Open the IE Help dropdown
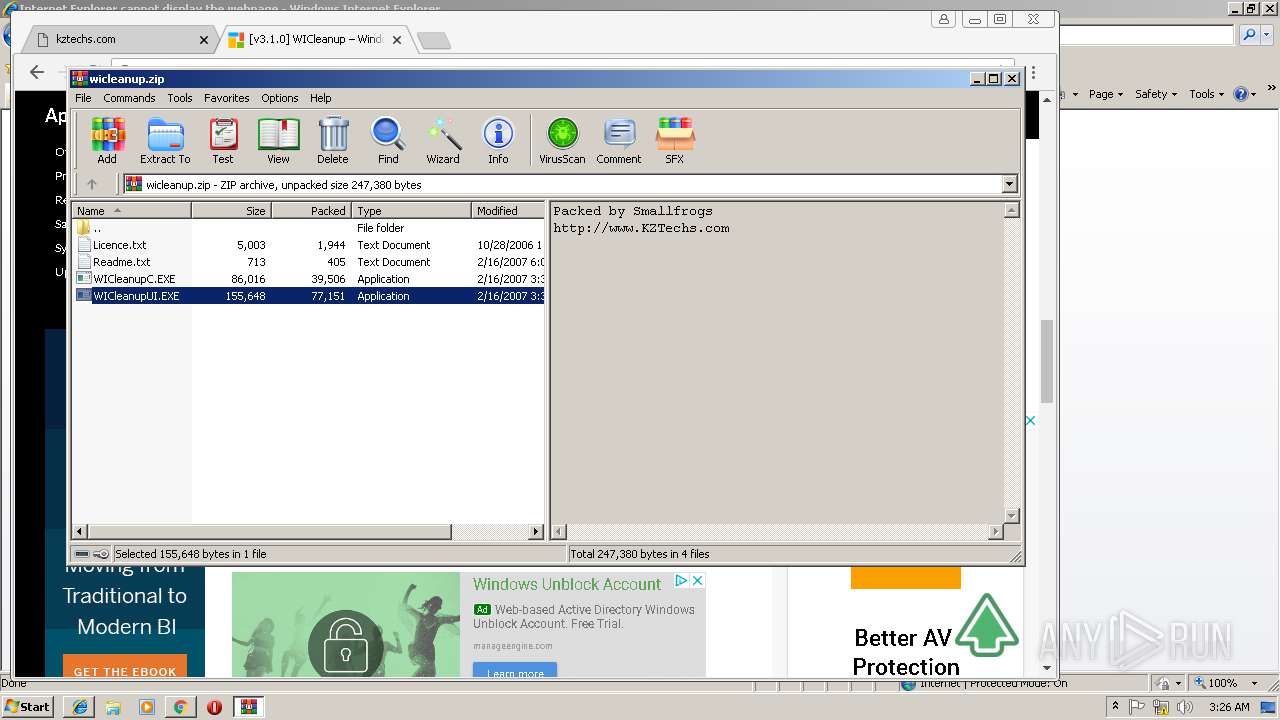The image size is (1280, 720). [1245, 94]
